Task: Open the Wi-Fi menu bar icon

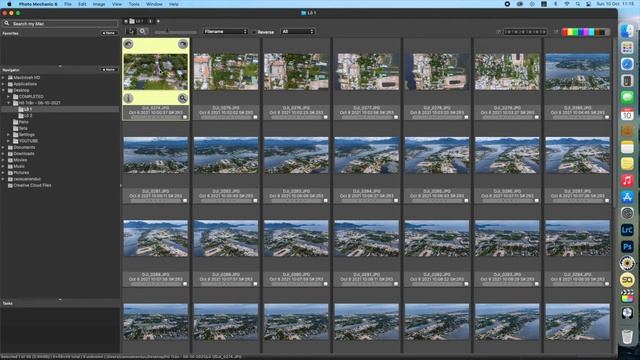Action: (567, 4)
